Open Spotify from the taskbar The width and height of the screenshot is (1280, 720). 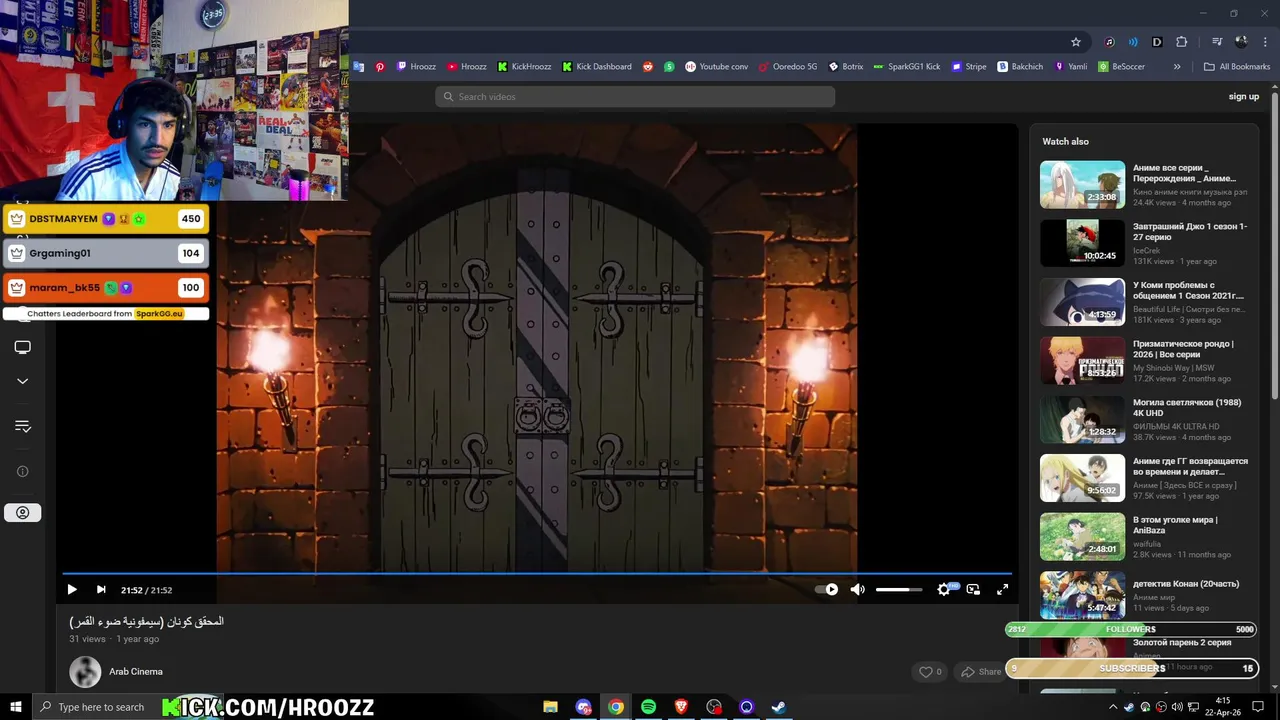648,707
